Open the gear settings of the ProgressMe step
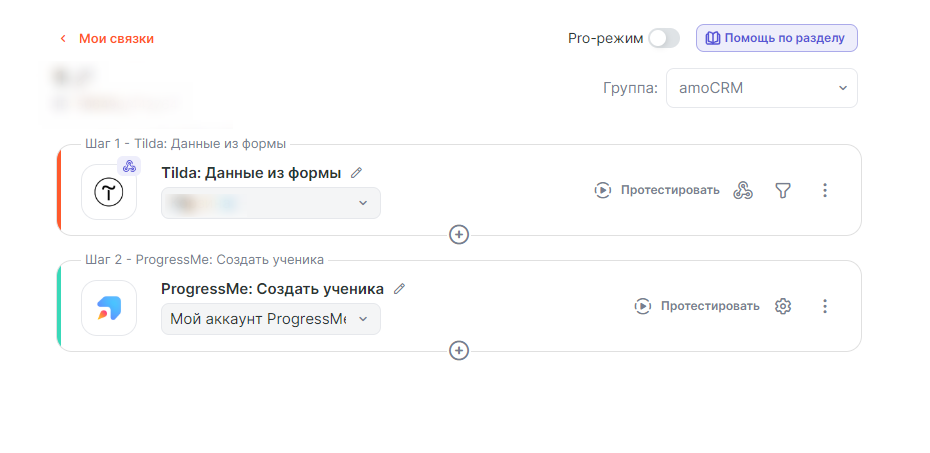Screen dimensions: 930x453 coord(783,306)
